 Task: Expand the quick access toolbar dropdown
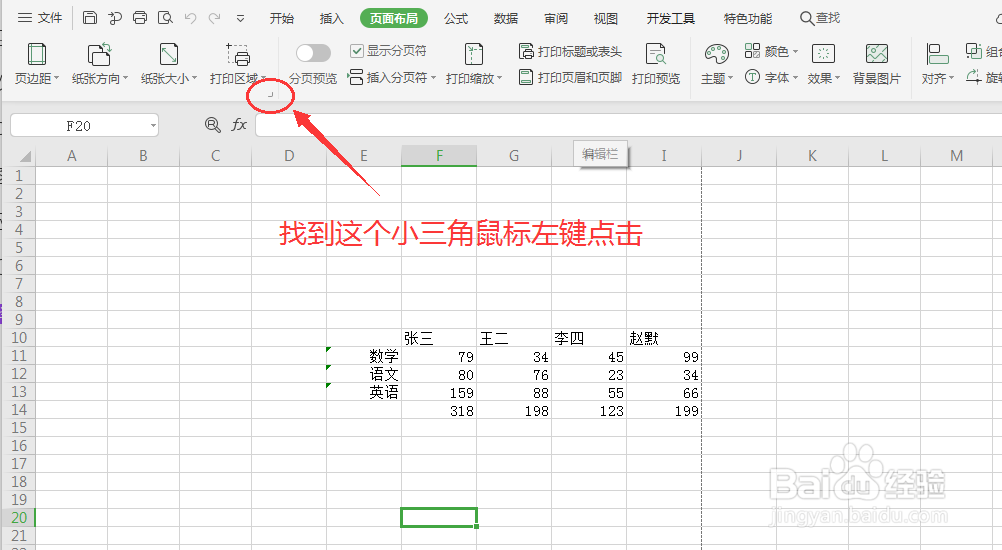[240, 19]
